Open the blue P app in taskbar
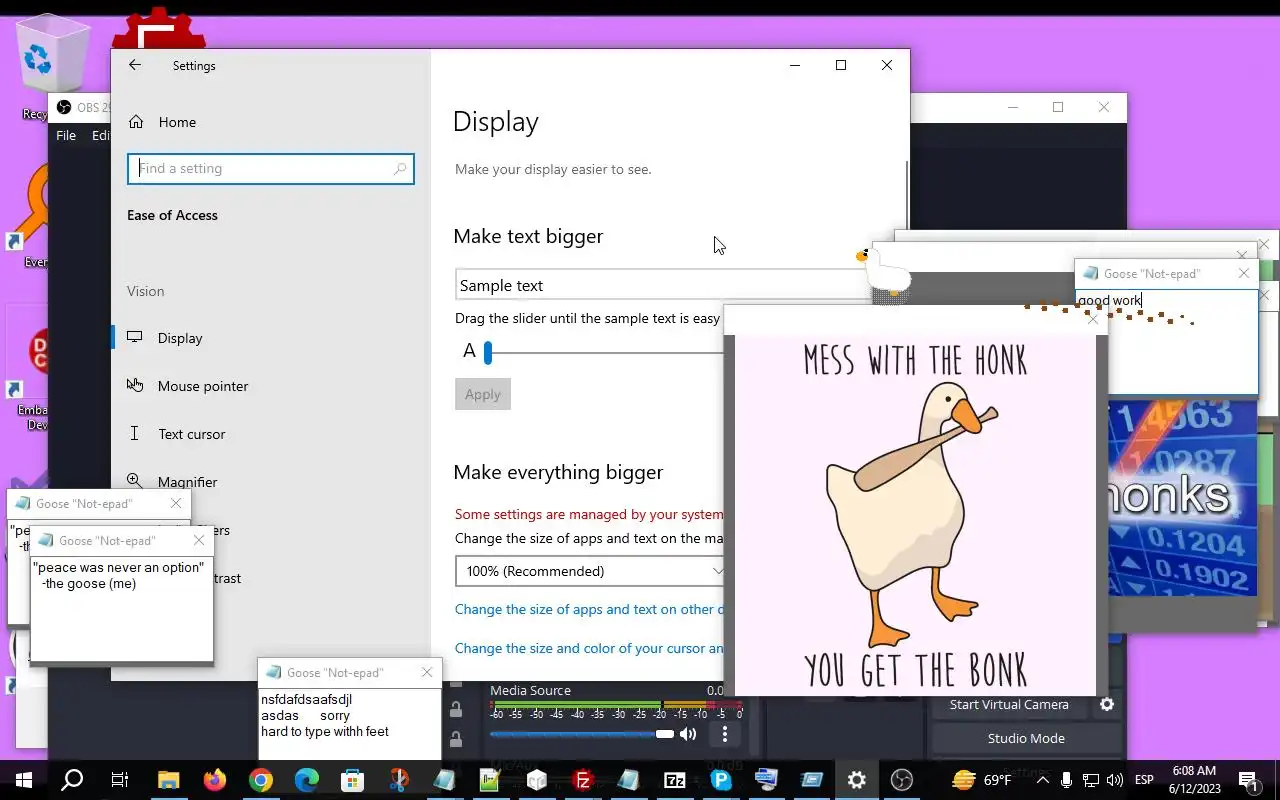1280x800 pixels. pos(721,780)
